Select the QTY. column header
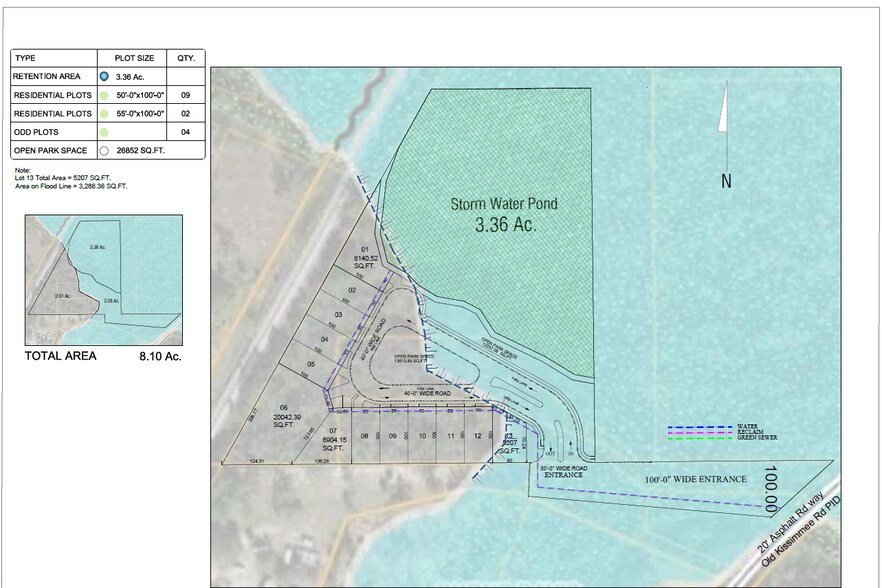 [x=186, y=58]
